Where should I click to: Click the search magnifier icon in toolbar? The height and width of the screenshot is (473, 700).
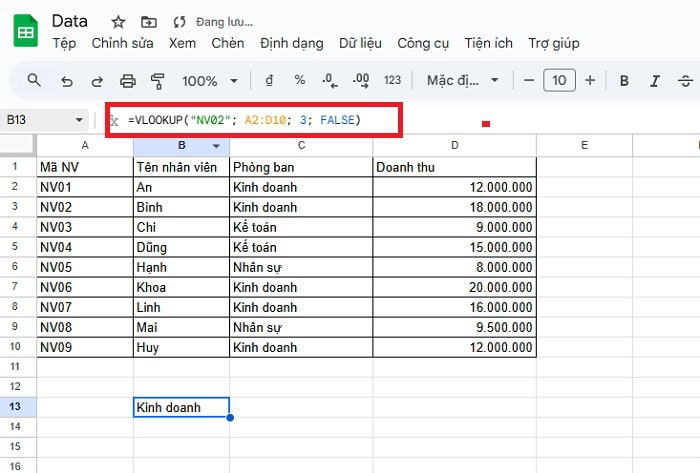34,80
